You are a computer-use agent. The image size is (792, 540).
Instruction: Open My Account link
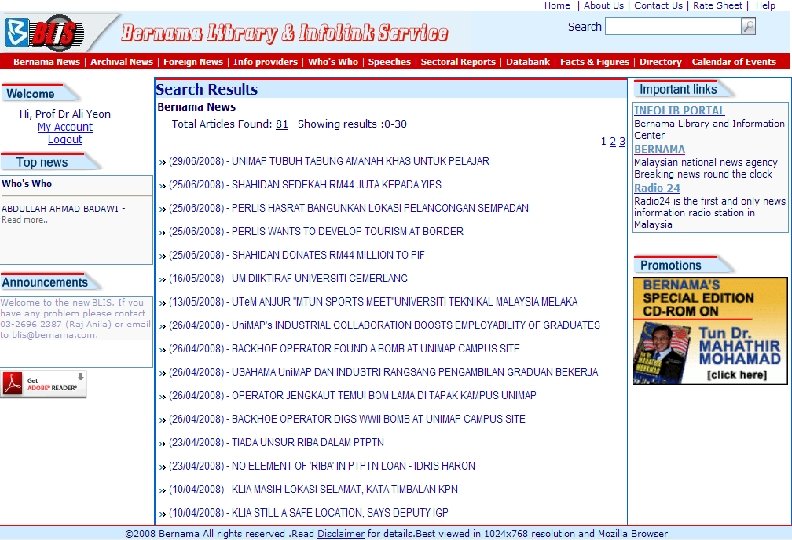65,127
